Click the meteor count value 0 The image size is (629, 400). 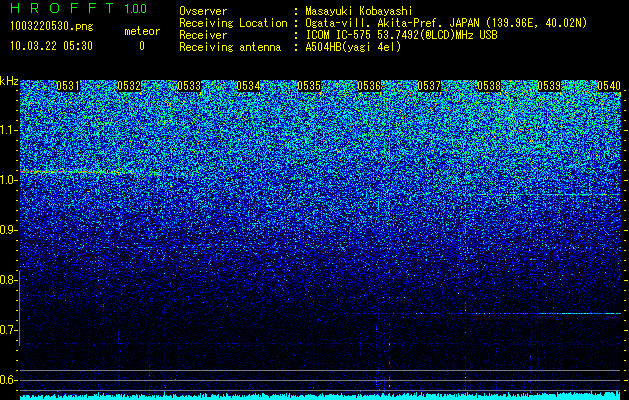pyautogui.click(x=142, y=46)
